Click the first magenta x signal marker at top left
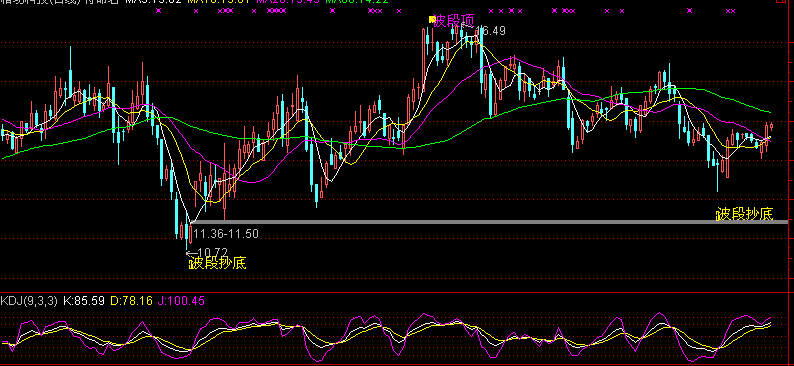 [x=158, y=10]
